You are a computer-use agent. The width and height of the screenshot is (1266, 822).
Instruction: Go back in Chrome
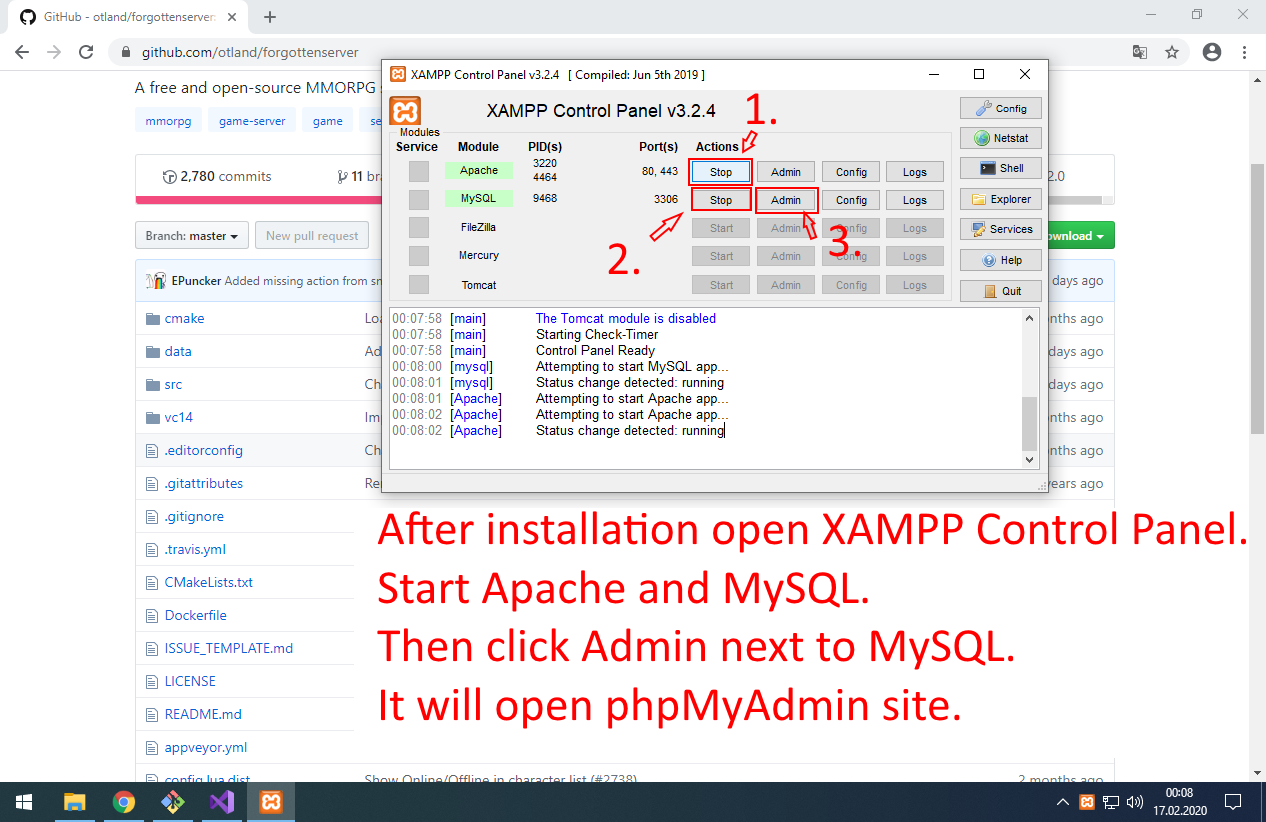(x=23, y=52)
